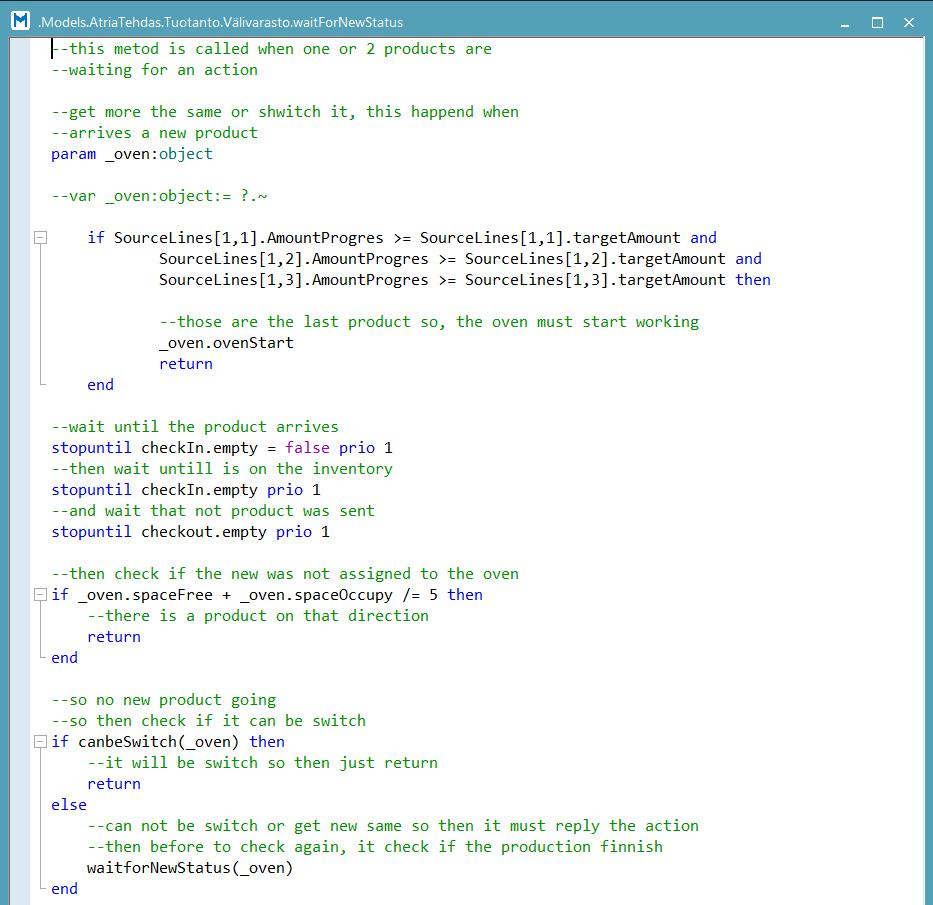Click the 'else' keyword line
Viewport: 933px width, 905px height.
[x=69, y=804]
